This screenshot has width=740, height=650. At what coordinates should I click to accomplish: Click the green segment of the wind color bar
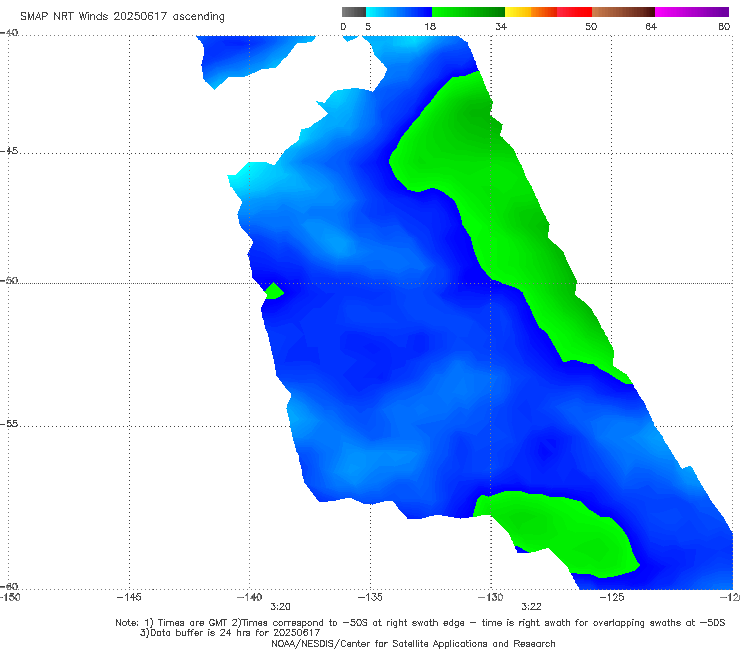pyautogui.click(x=468, y=12)
